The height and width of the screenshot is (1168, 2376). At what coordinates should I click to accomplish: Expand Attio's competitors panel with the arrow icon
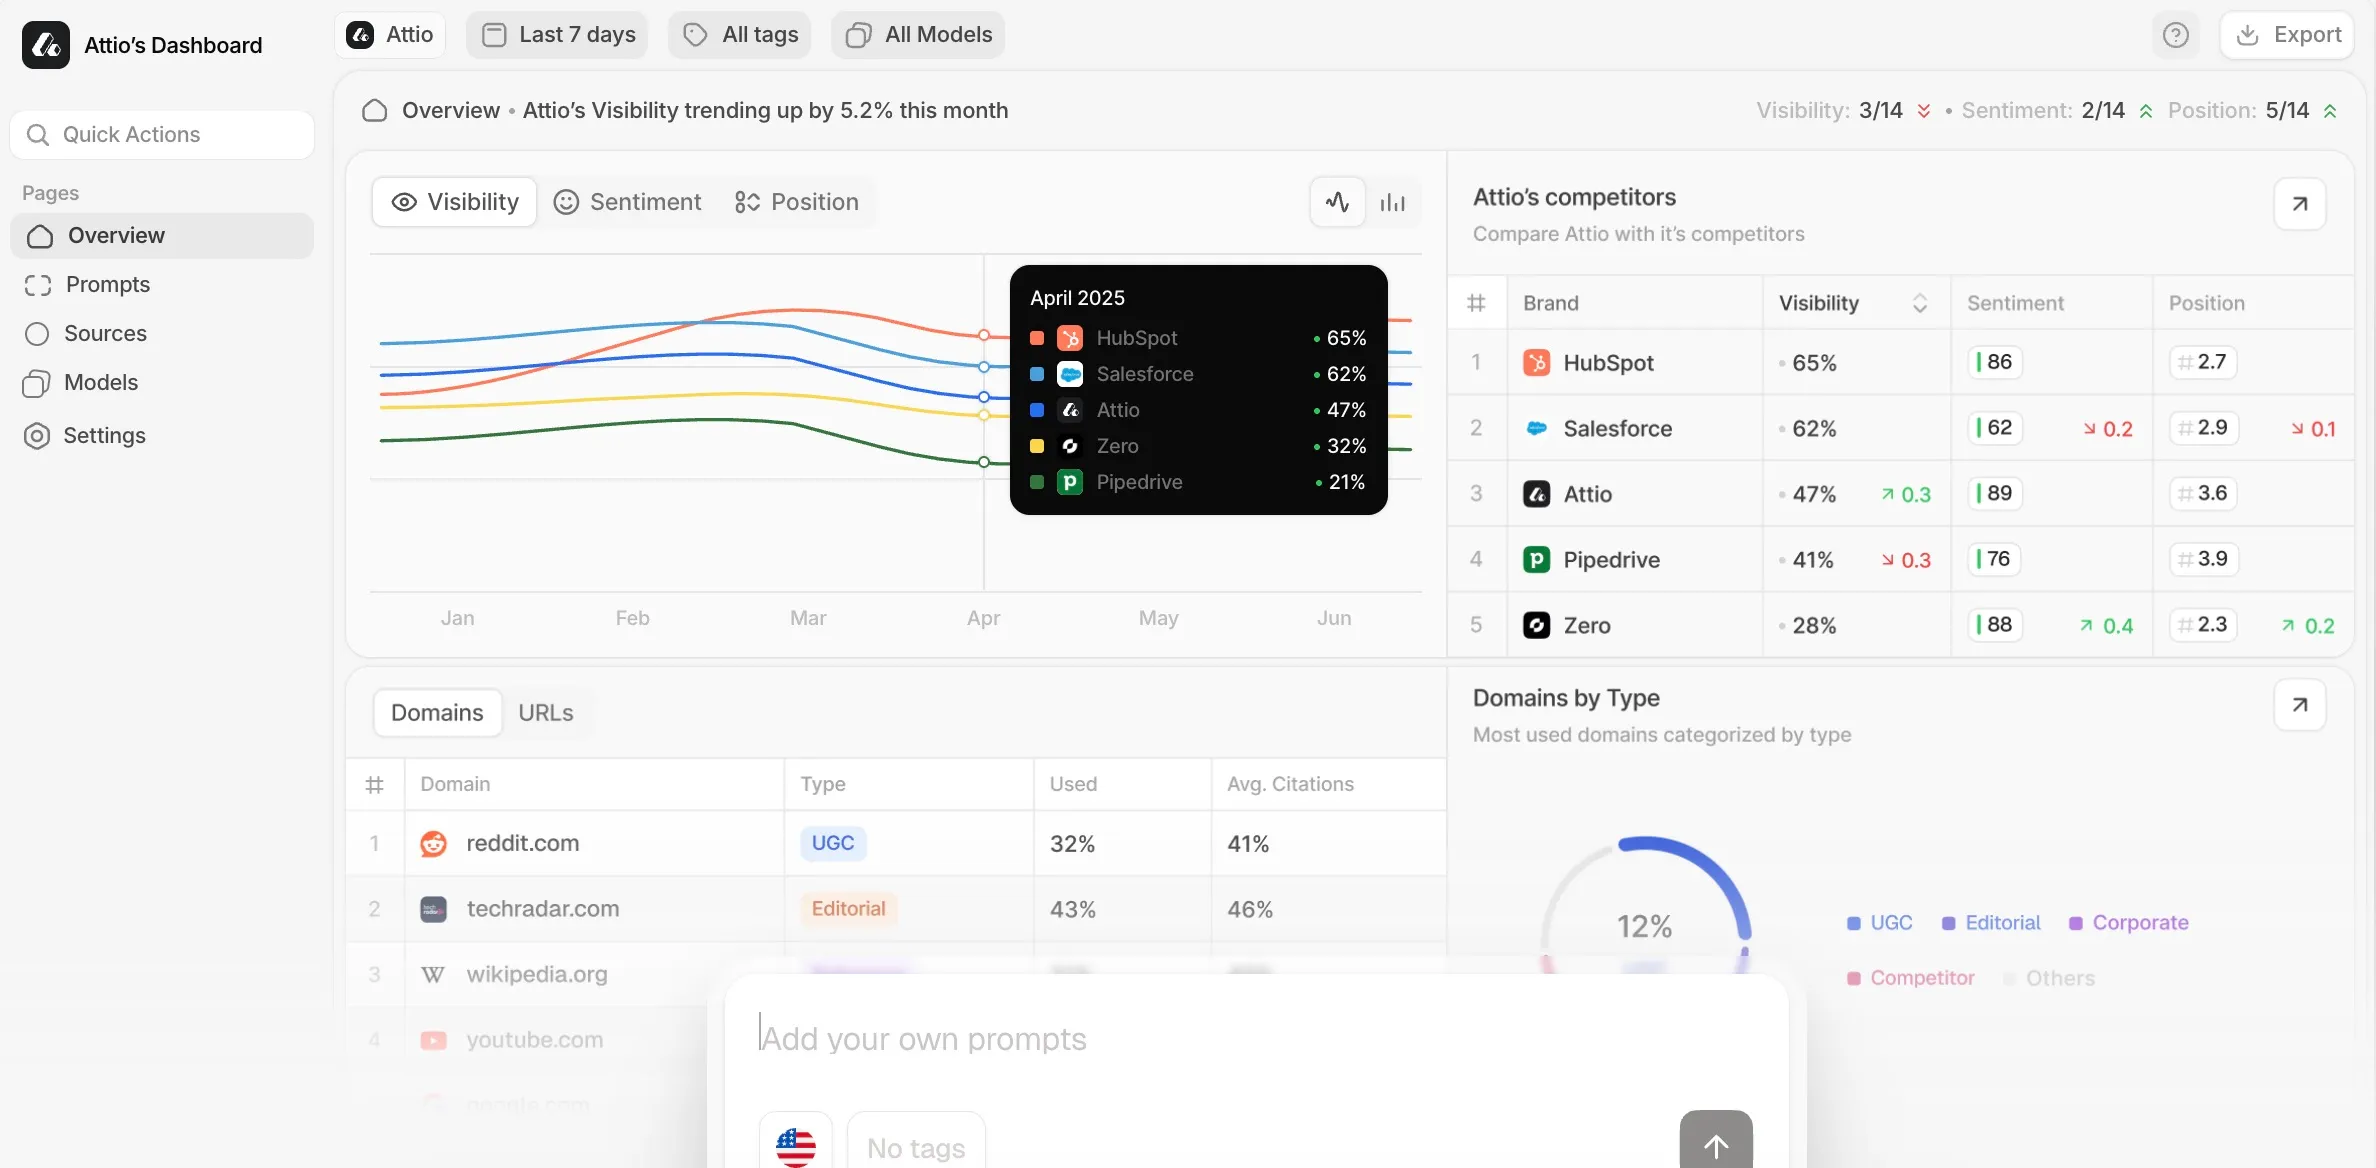2299,203
